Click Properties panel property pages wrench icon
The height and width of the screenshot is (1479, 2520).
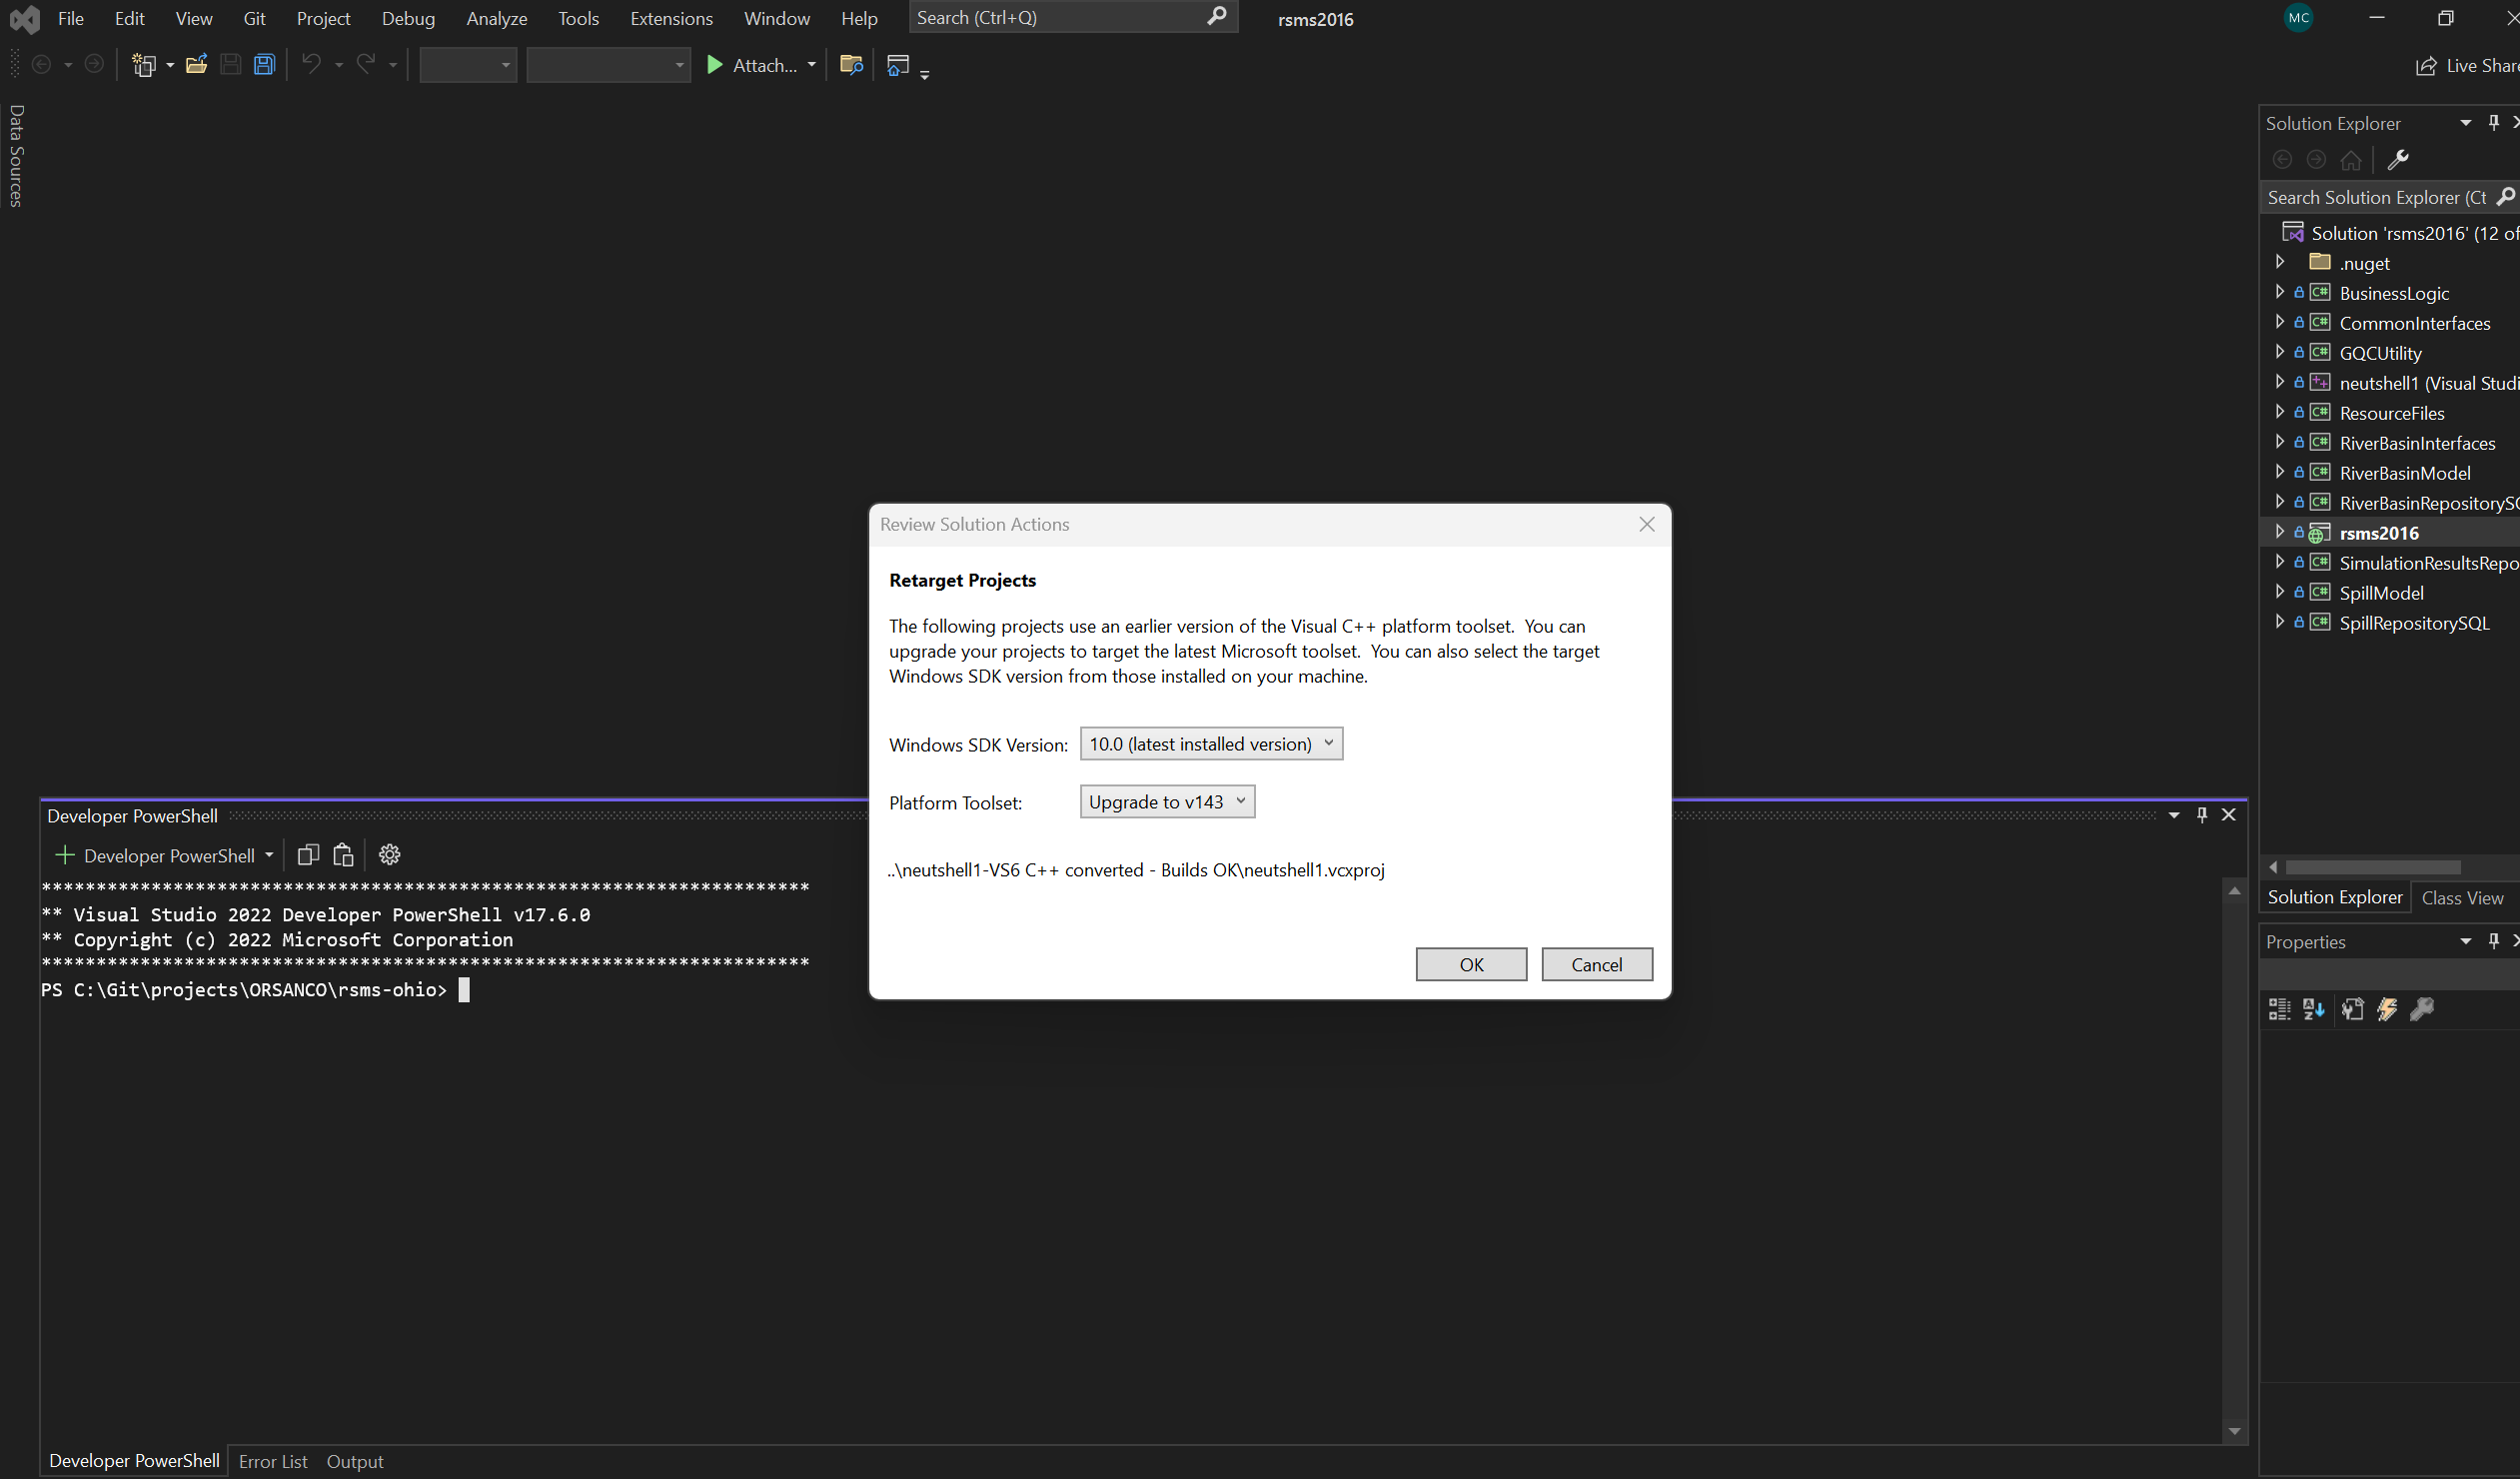[2422, 1009]
